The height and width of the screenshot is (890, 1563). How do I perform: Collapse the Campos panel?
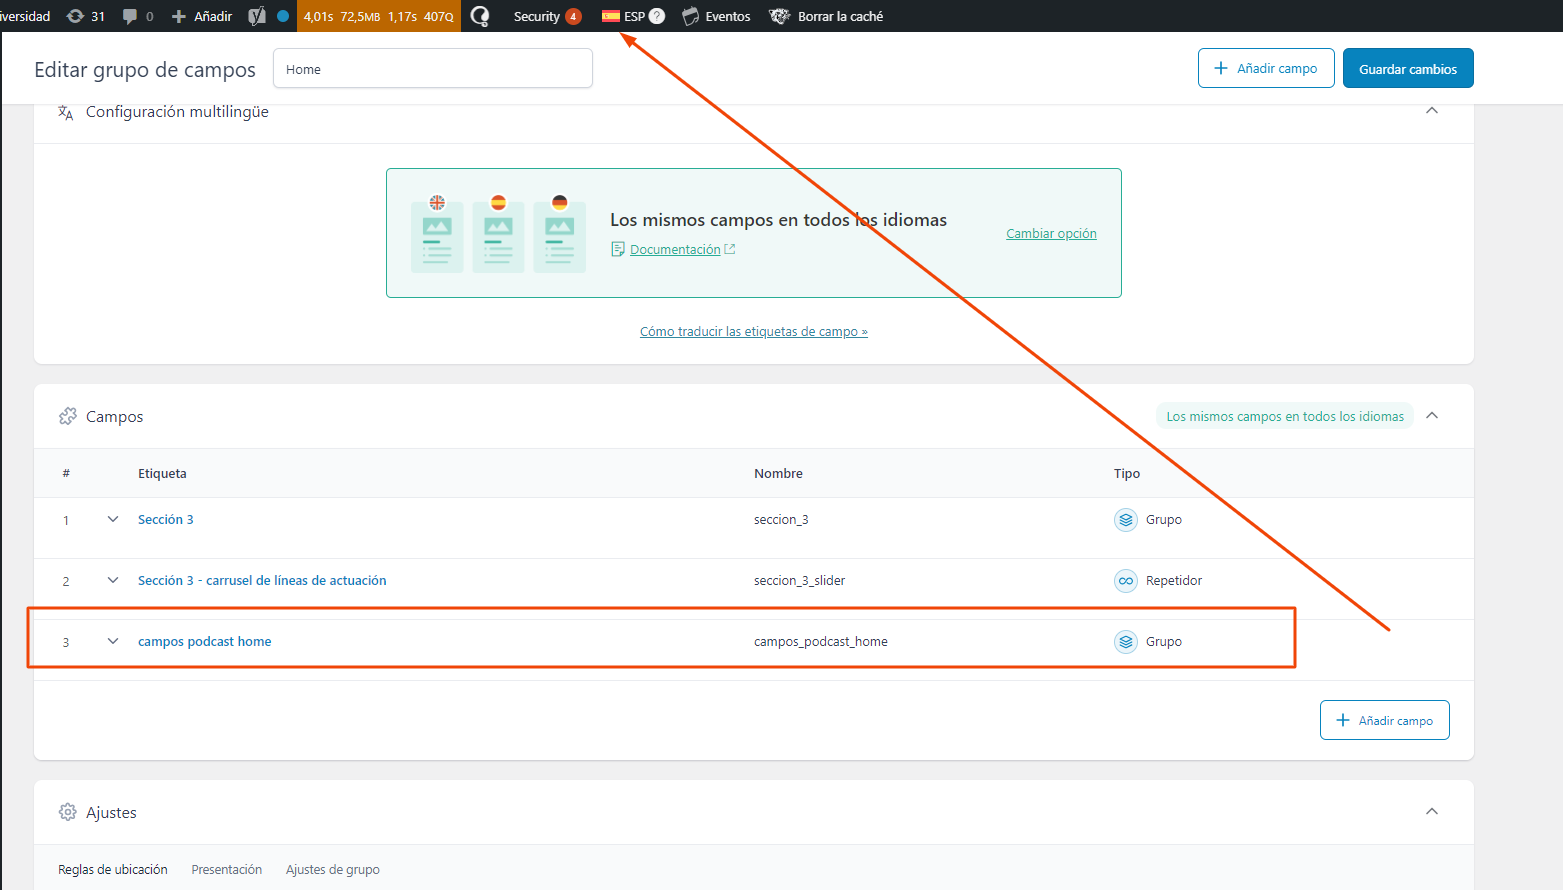click(1431, 416)
